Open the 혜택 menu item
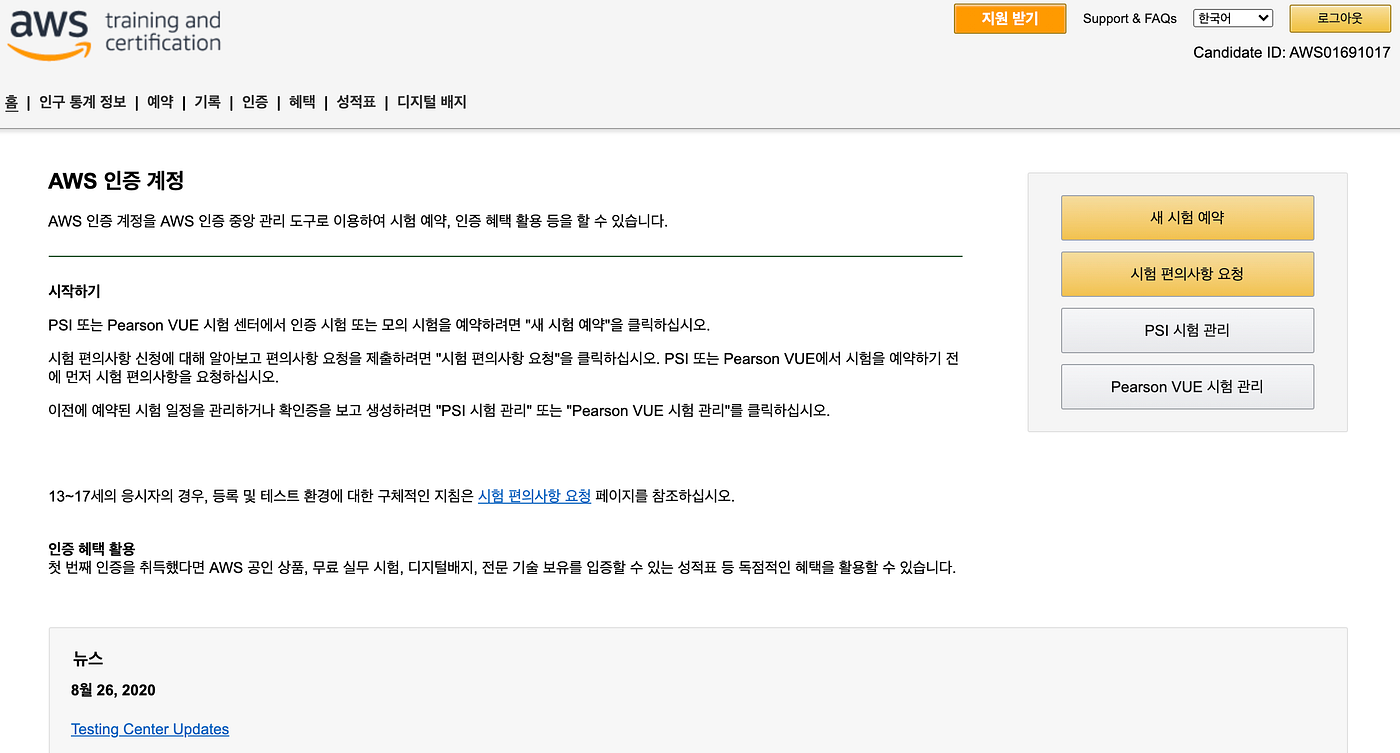 click(302, 102)
